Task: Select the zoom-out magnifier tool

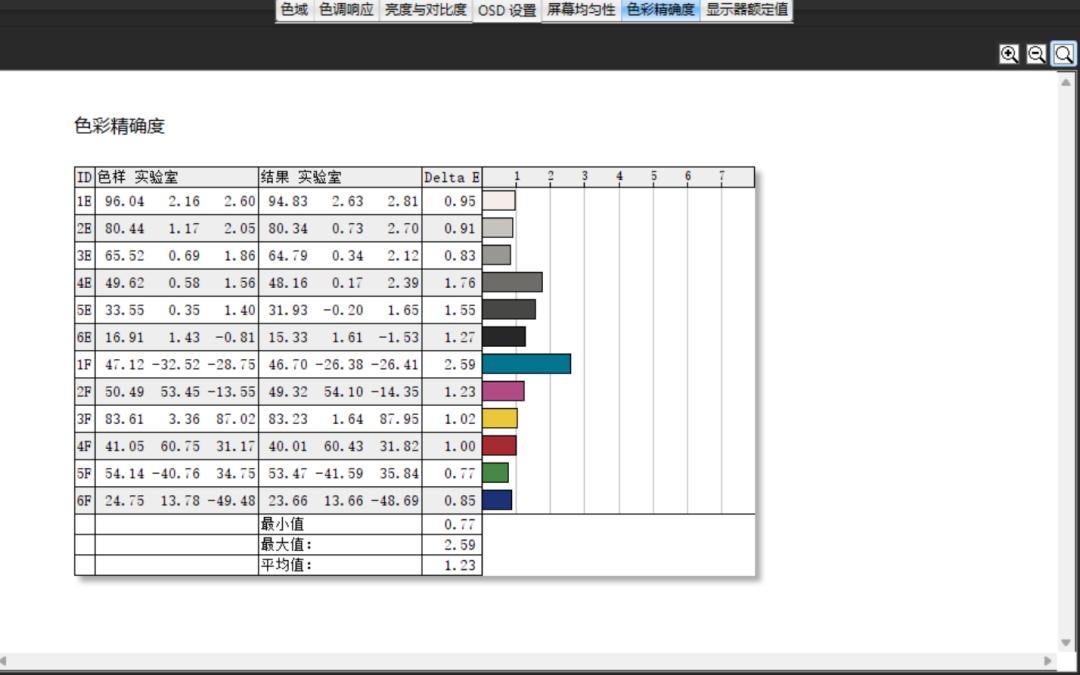Action: pyautogui.click(x=1035, y=54)
